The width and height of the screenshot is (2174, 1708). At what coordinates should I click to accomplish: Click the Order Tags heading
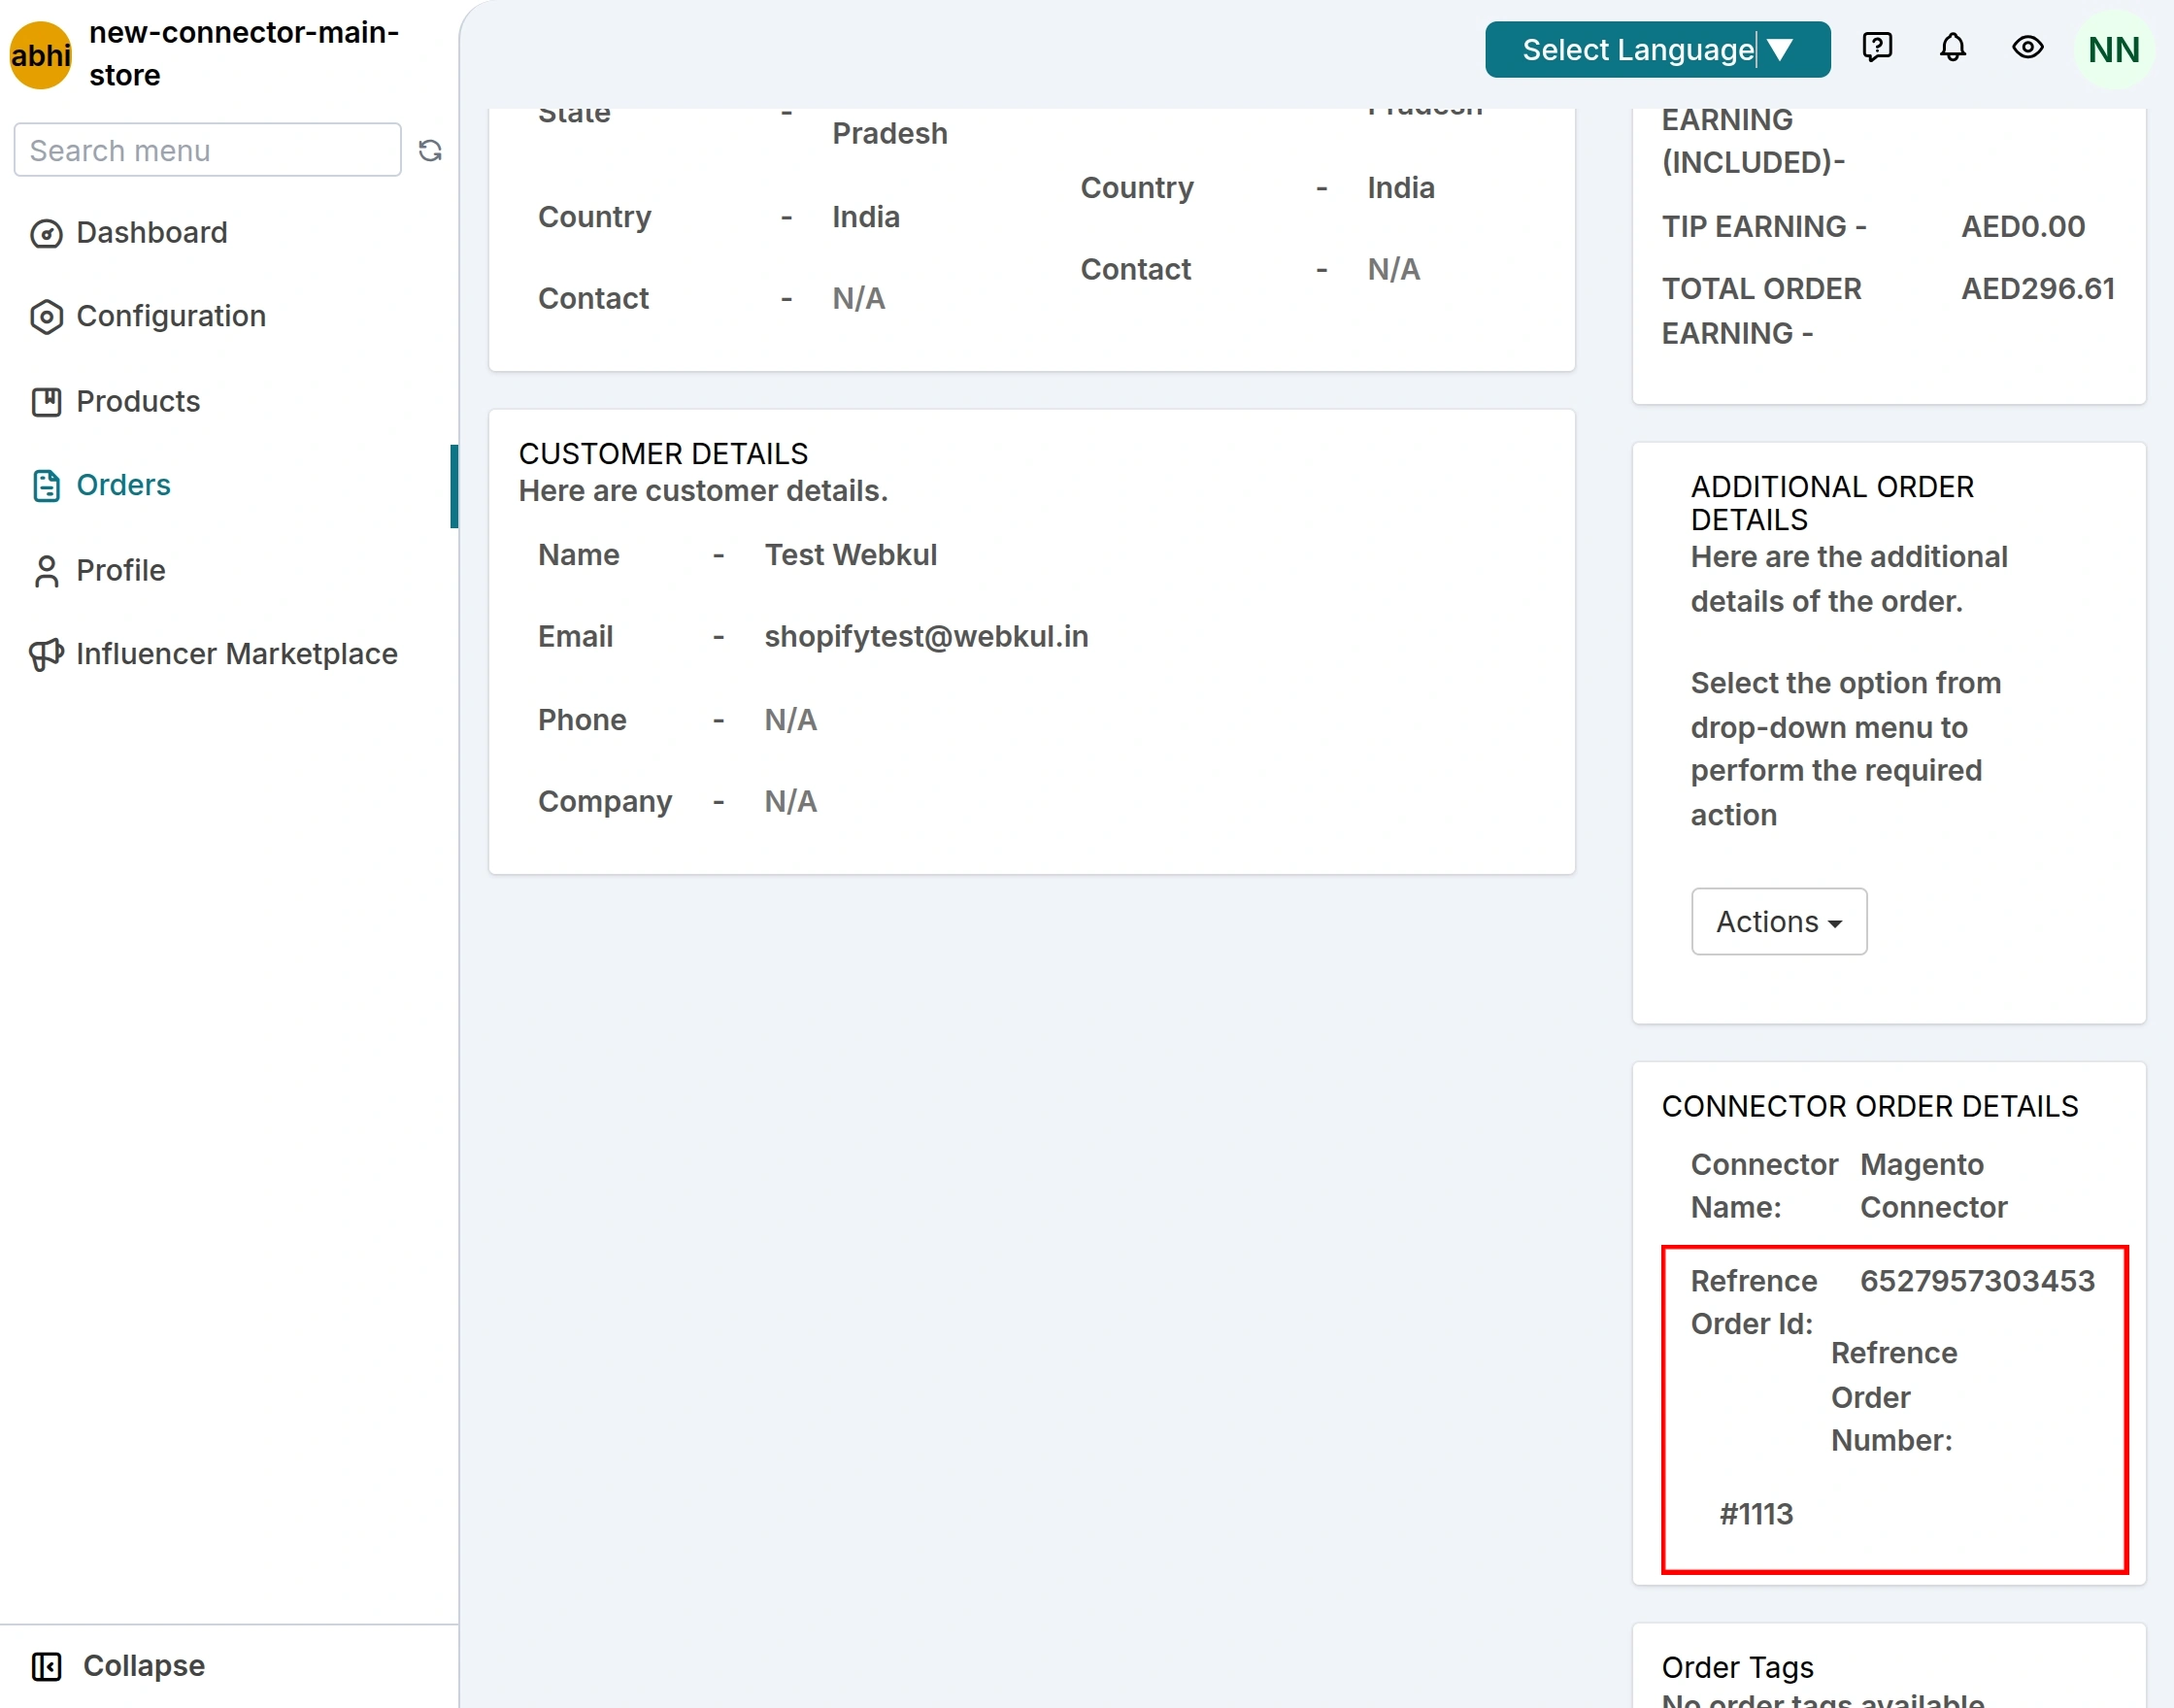click(1737, 1667)
